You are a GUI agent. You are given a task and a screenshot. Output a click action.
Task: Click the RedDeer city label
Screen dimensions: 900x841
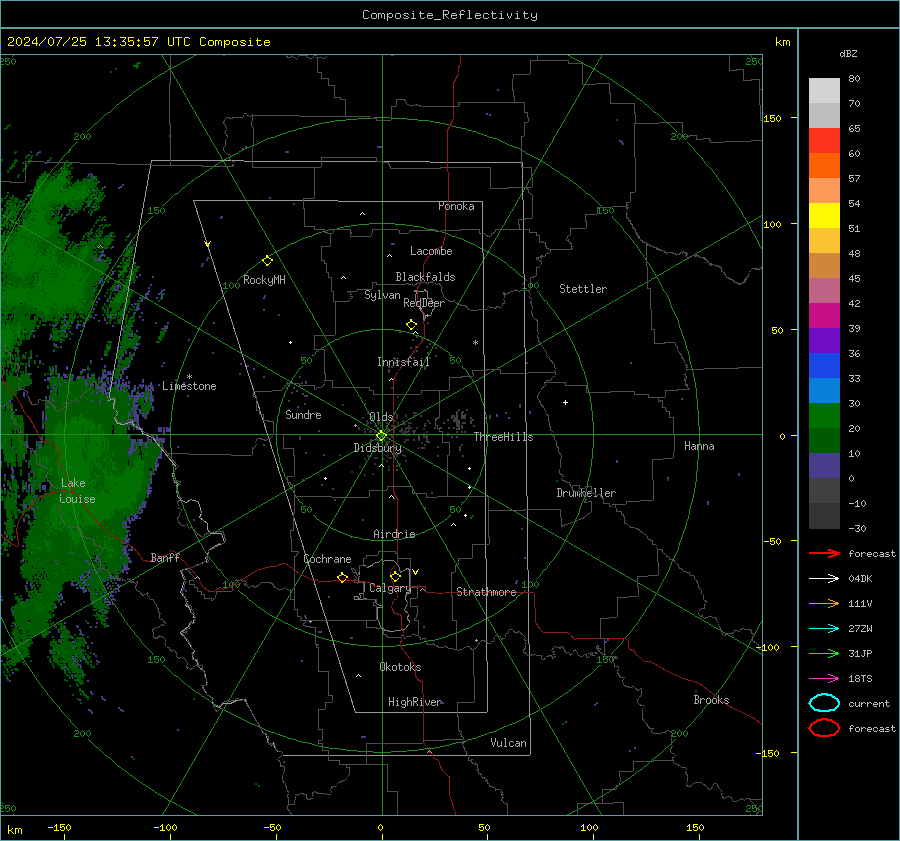(424, 303)
